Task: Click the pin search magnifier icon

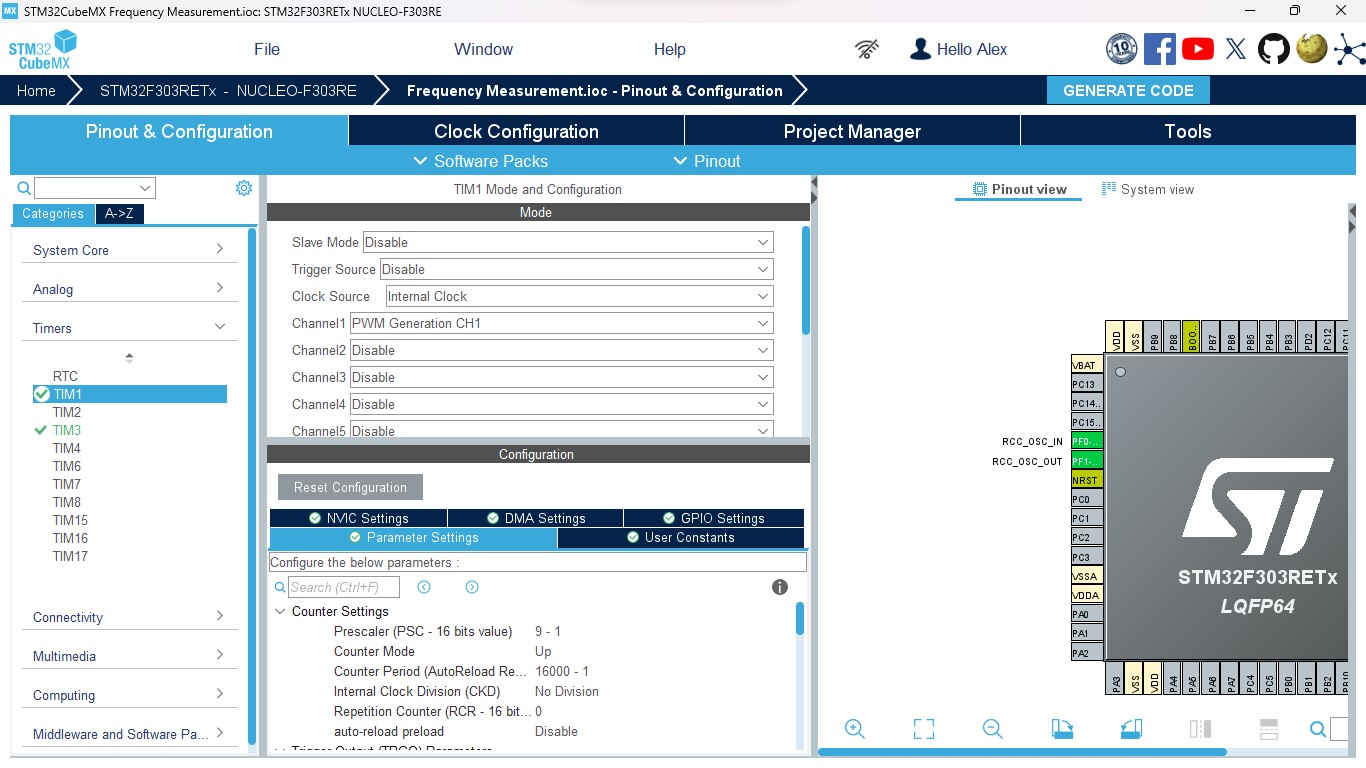Action: pos(1318,729)
